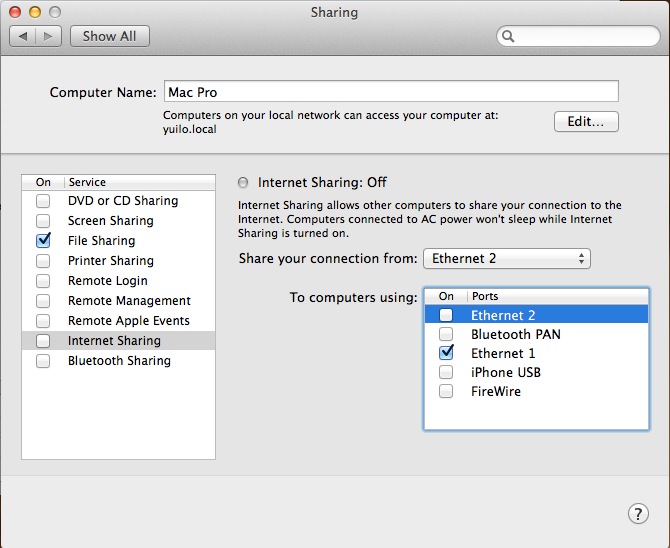
Task: Enable DVD or CD Sharing checkbox
Action: 43,201
